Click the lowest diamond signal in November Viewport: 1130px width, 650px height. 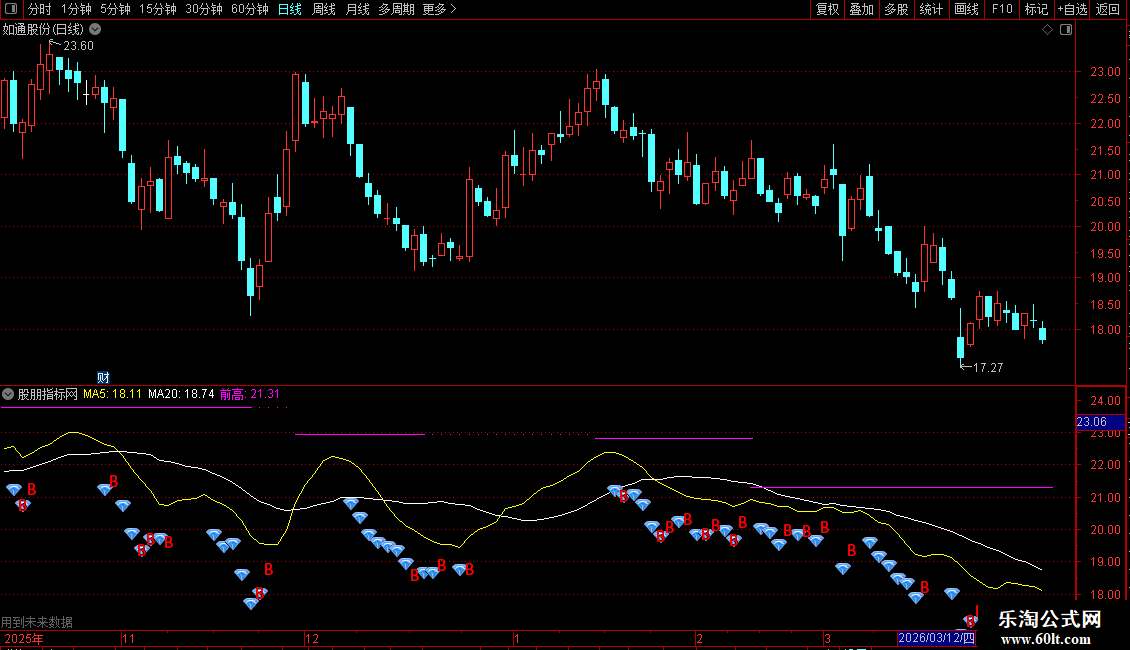(250, 604)
